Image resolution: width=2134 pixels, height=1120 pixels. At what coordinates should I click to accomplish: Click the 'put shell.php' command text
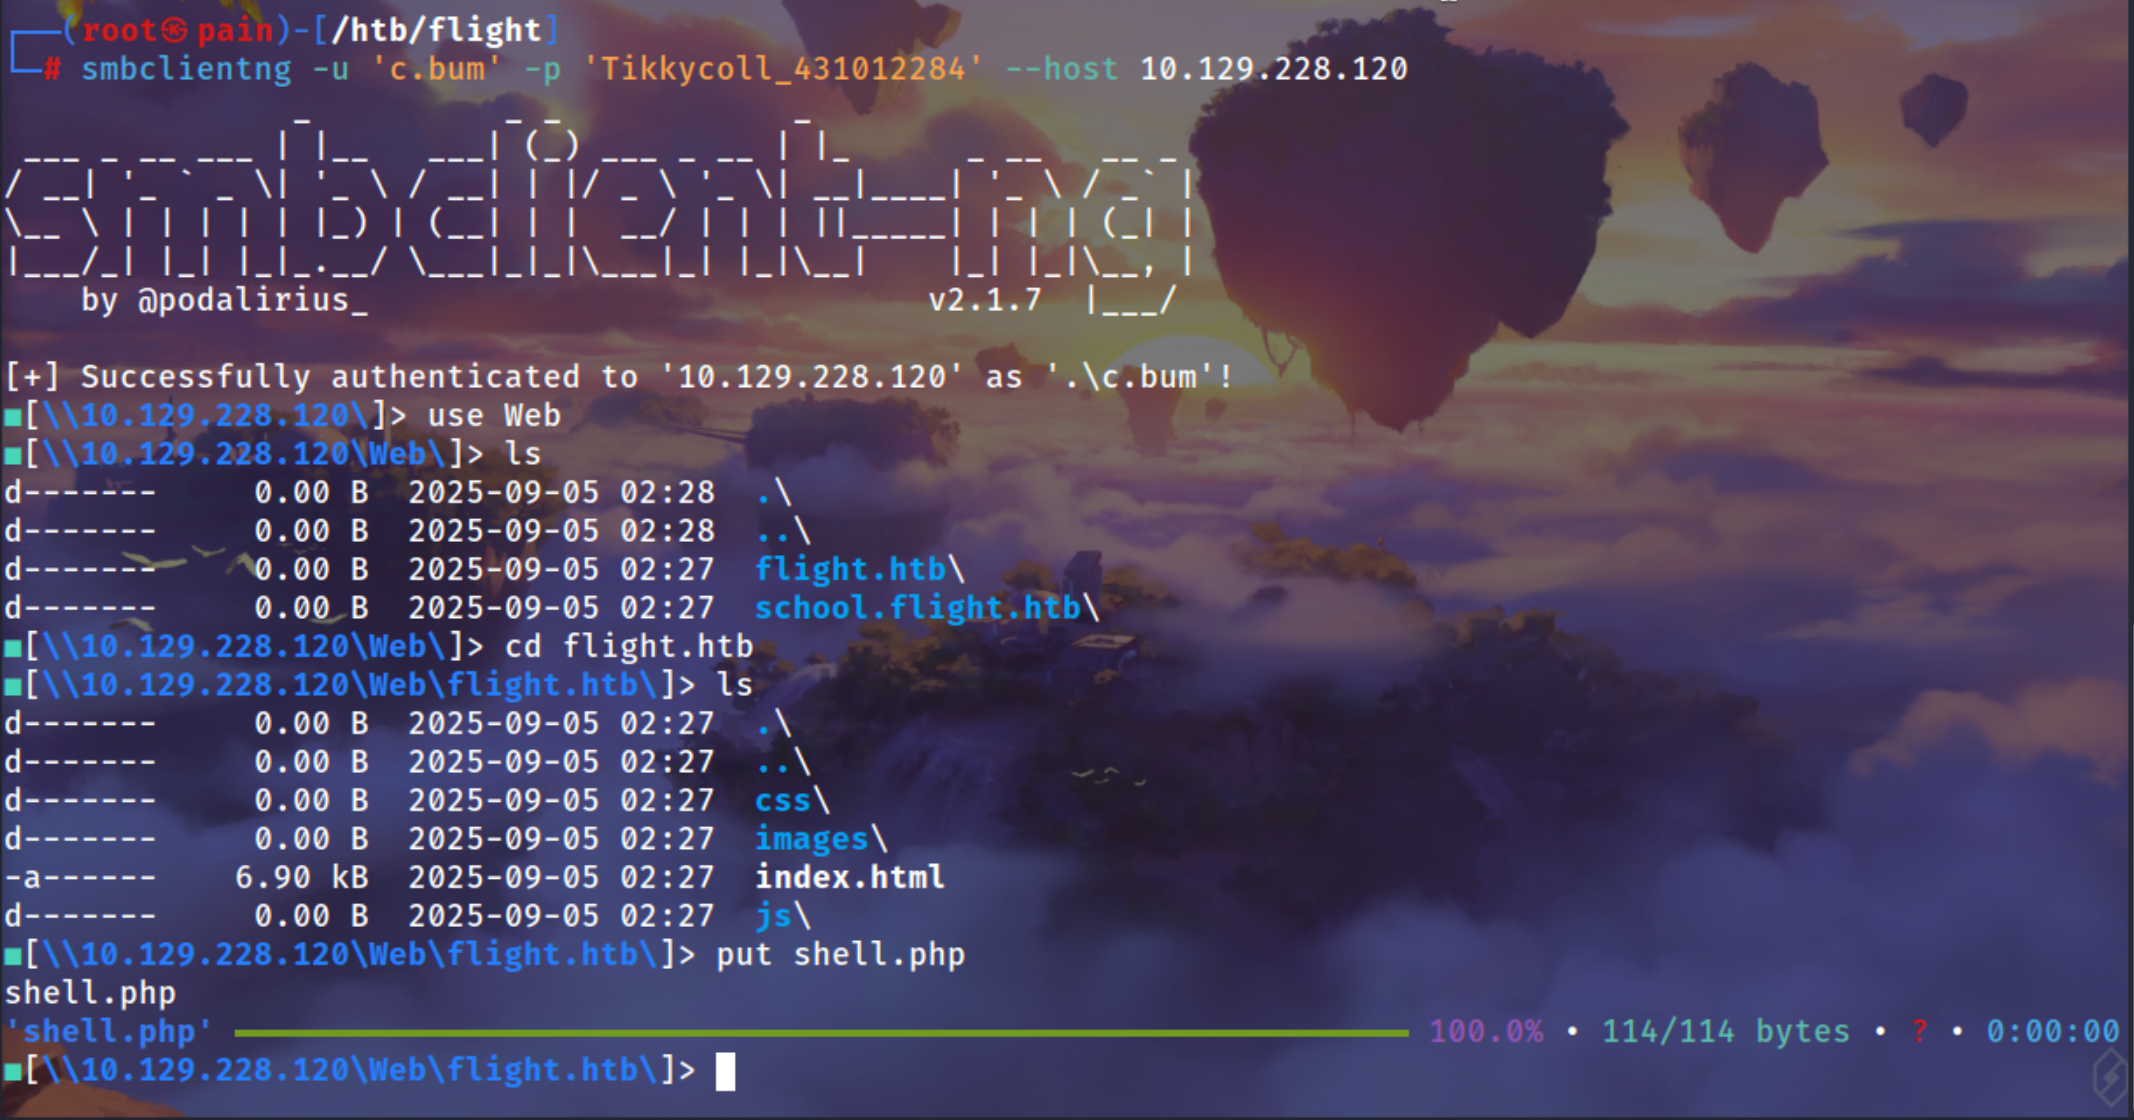click(x=840, y=954)
